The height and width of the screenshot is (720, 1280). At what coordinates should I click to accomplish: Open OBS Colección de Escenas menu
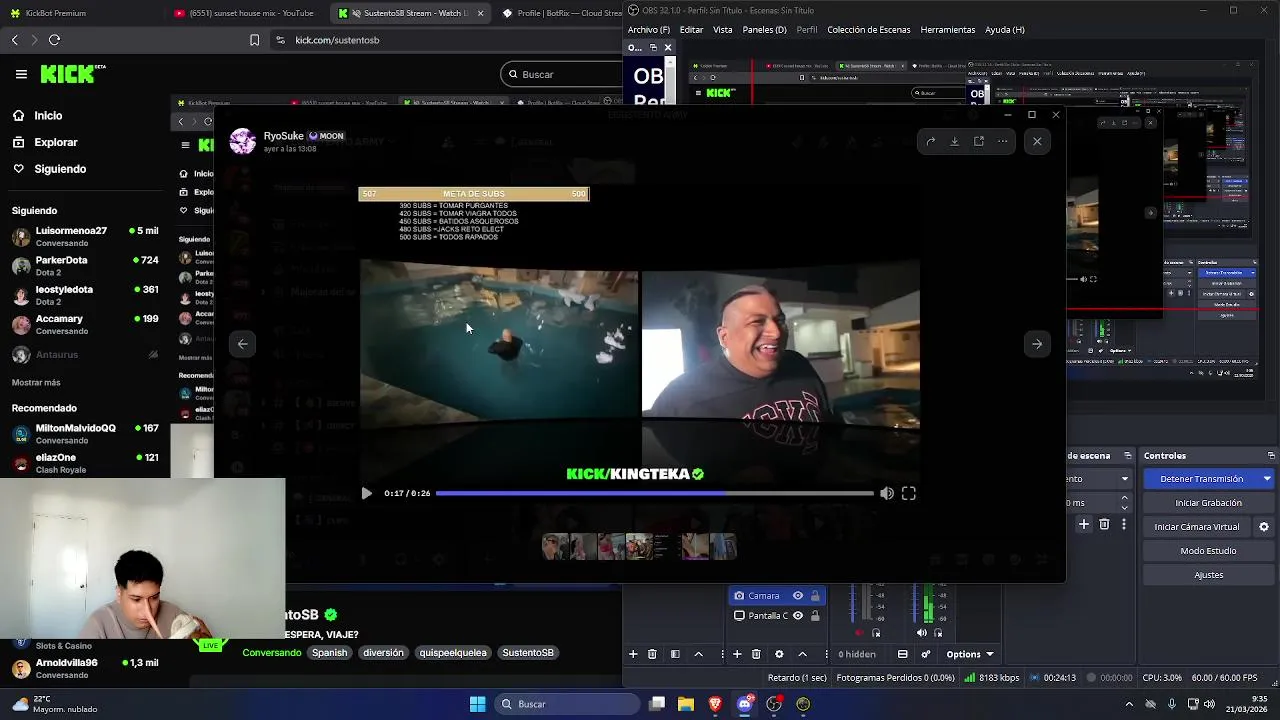[868, 30]
